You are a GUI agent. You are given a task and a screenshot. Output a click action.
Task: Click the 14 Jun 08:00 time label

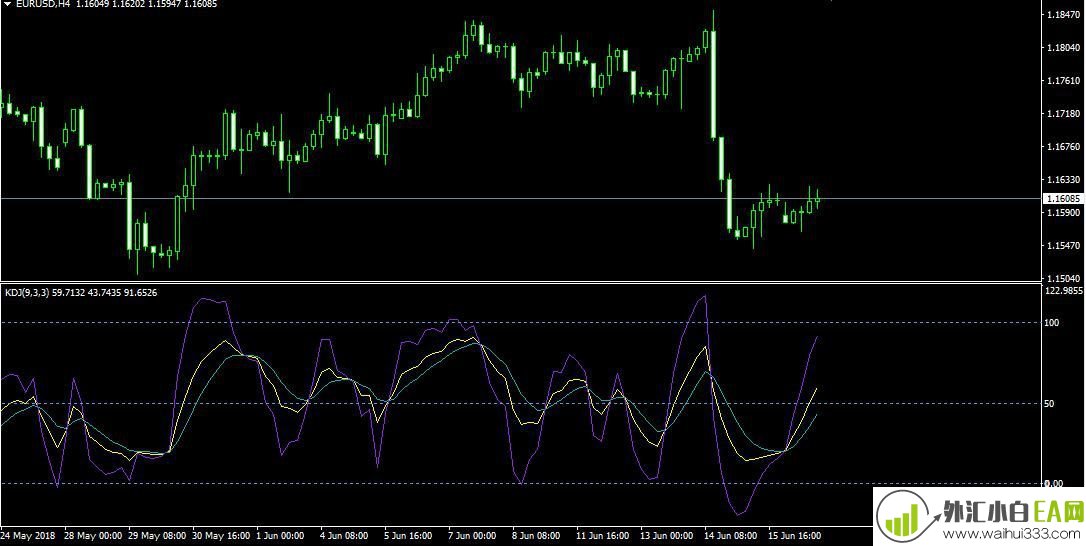coord(731,536)
